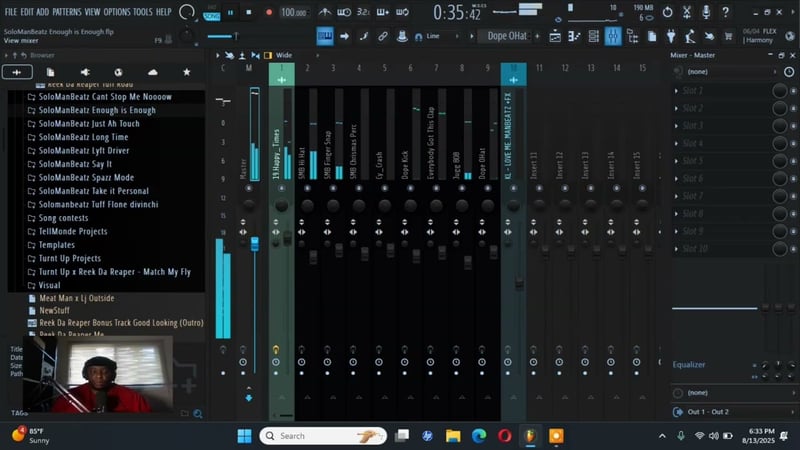Open the Playlist view
This screenshot has height=450, width=800.
(x=555, y=36)
